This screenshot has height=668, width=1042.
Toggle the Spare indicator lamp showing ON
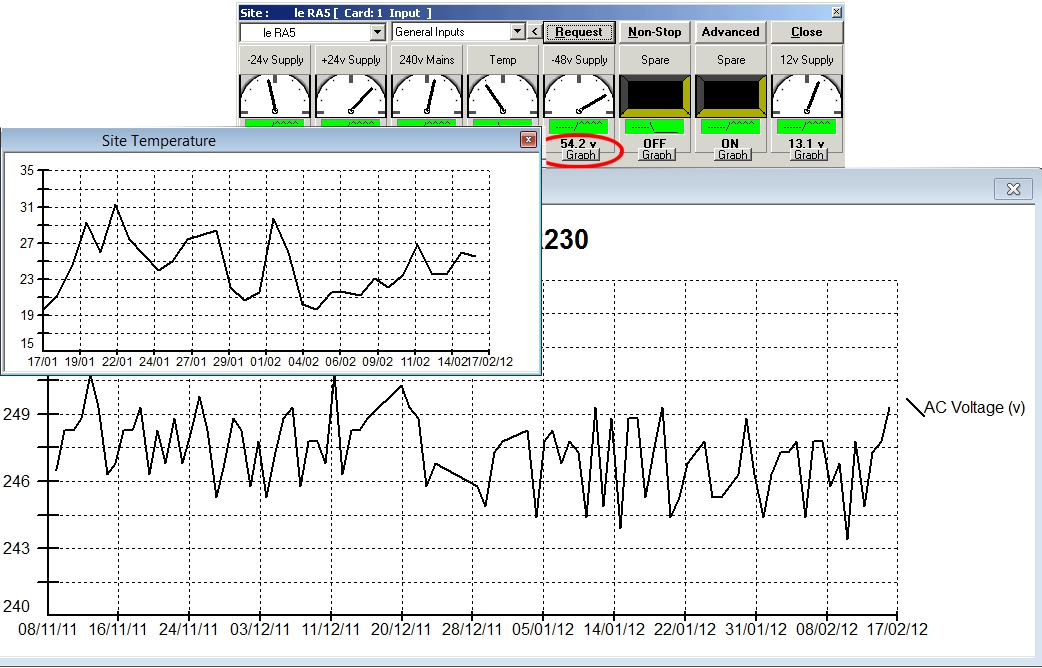(731, 96)
